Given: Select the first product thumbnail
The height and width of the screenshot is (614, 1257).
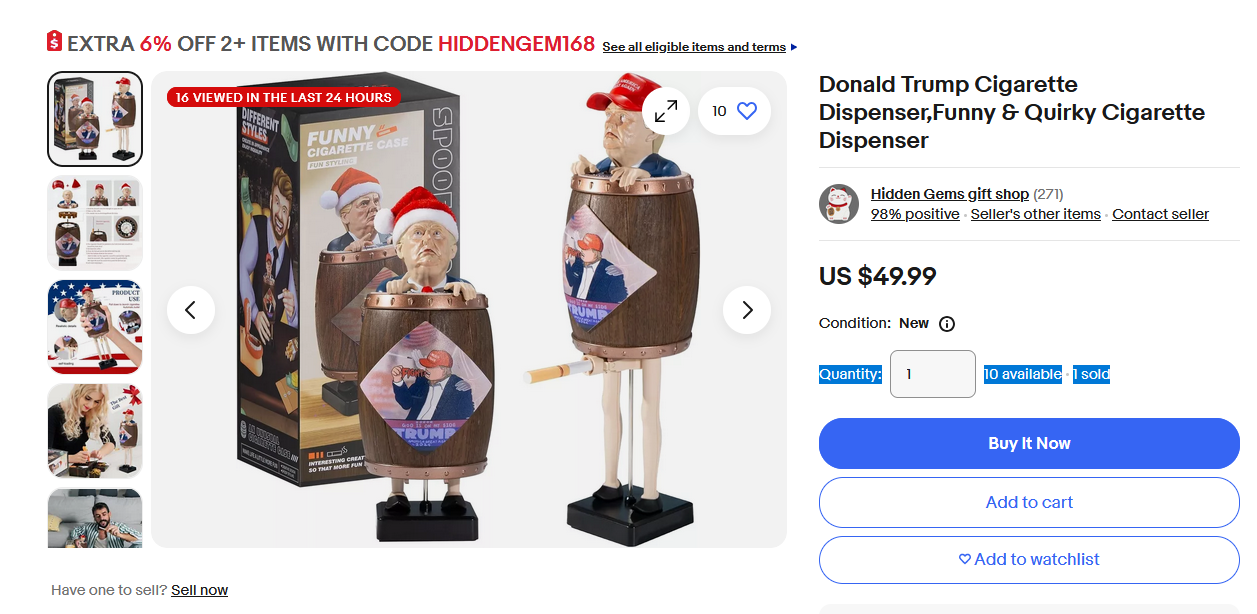Looking at the screenshot, I should 95,119.
